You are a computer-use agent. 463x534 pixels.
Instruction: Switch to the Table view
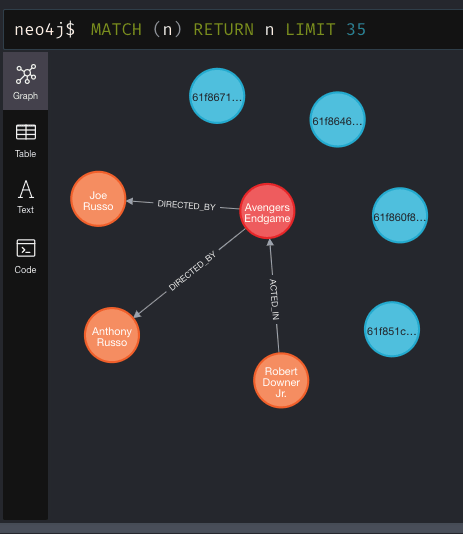coord(26,141)
